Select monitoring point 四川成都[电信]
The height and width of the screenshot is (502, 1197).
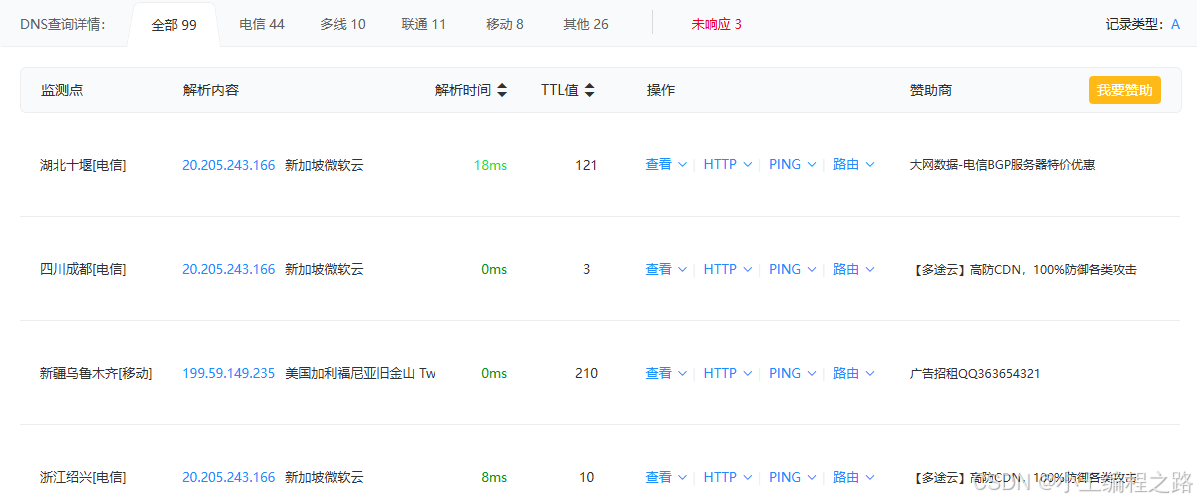click(83, 269)
